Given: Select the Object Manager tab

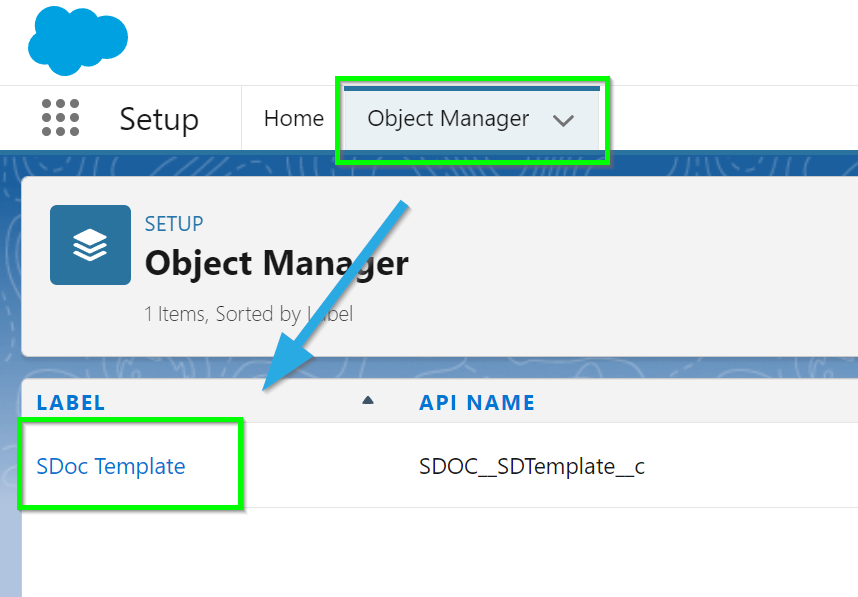Looking at the screenshot, I should (x=448, y=119).
